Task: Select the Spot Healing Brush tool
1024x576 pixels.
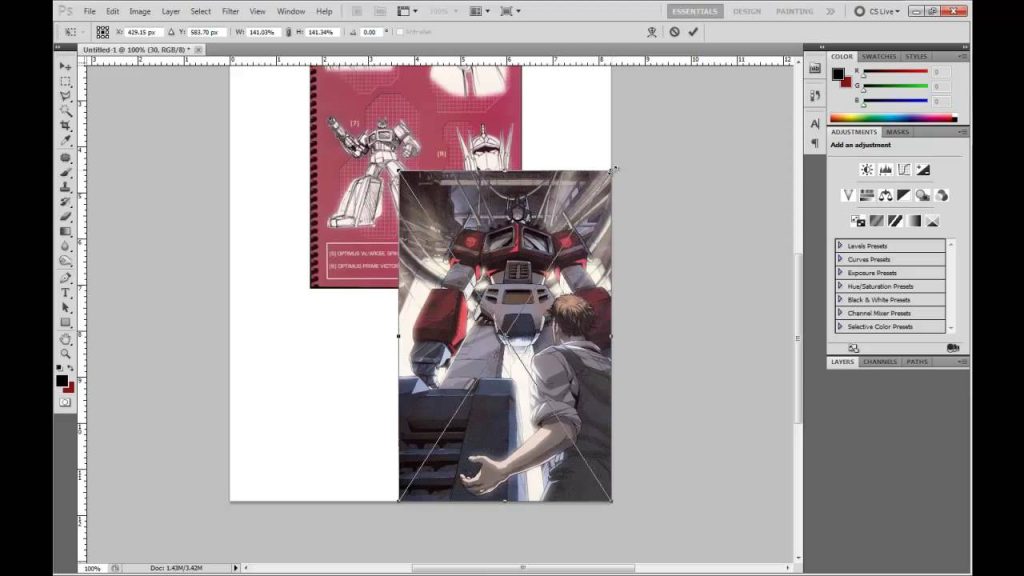Action: (65, 158)
